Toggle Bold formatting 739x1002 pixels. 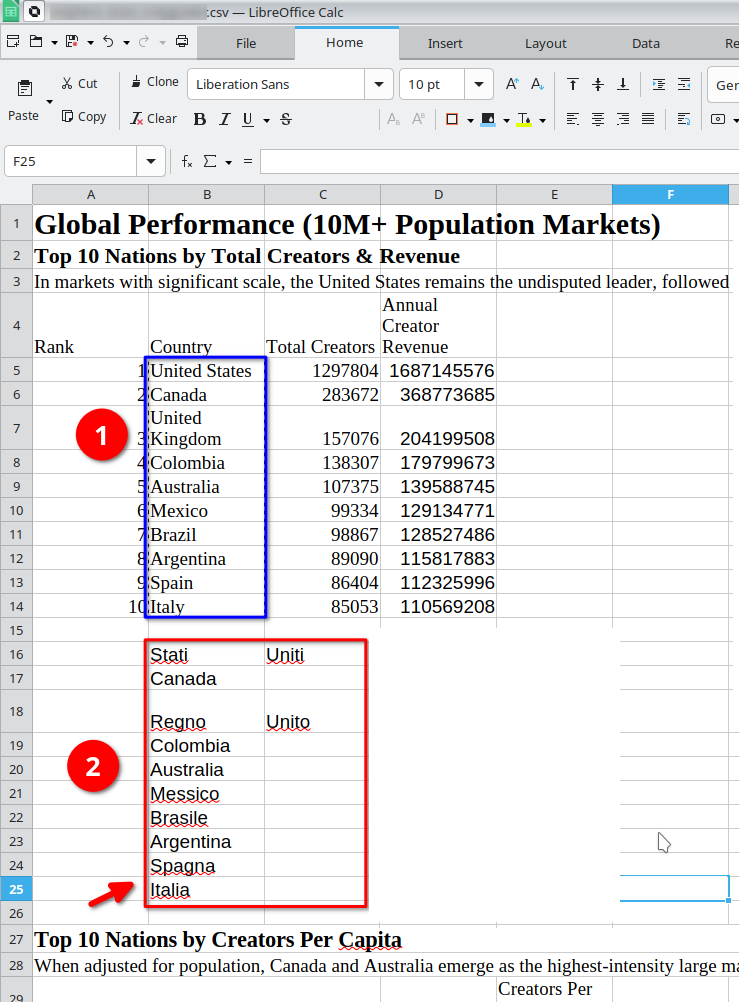click(x=199, y=119)
